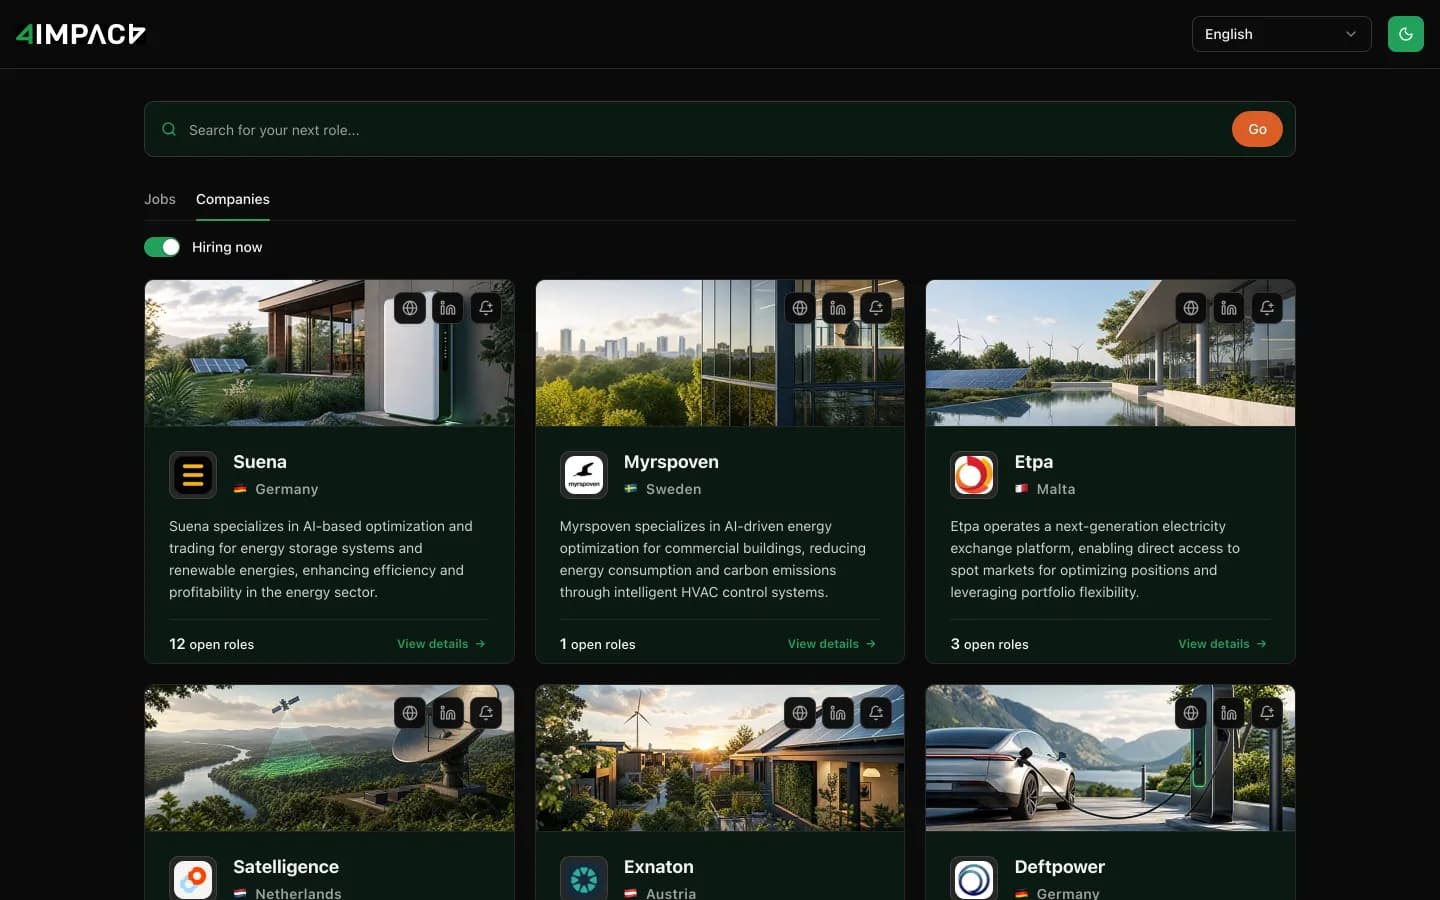The height and width of the screenshot is (900, 1440).
Task: Subscribe to Myrspoven alerts with bell icon
Action: [876, 308]
